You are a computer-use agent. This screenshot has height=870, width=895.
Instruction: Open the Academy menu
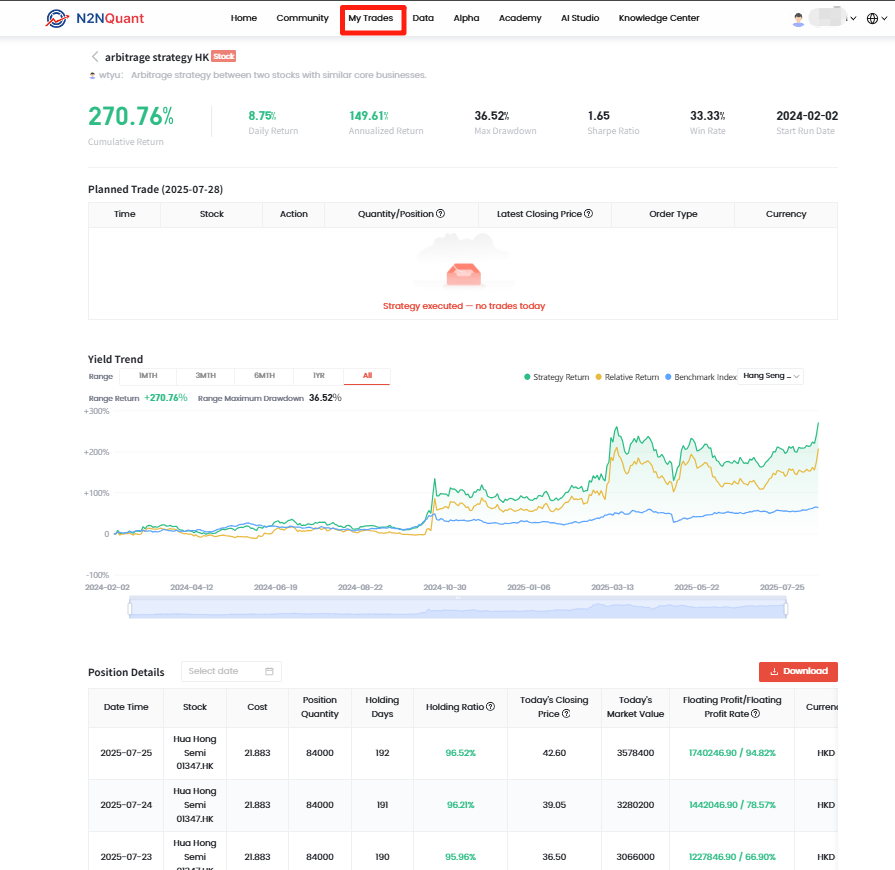point(520,18)
